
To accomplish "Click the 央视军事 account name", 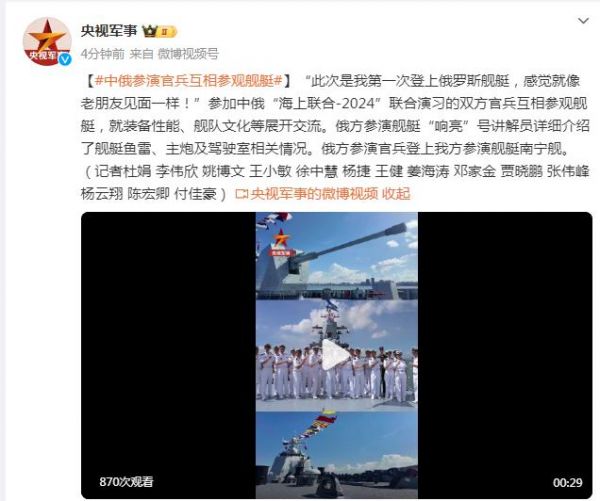I will coord(109,31).
